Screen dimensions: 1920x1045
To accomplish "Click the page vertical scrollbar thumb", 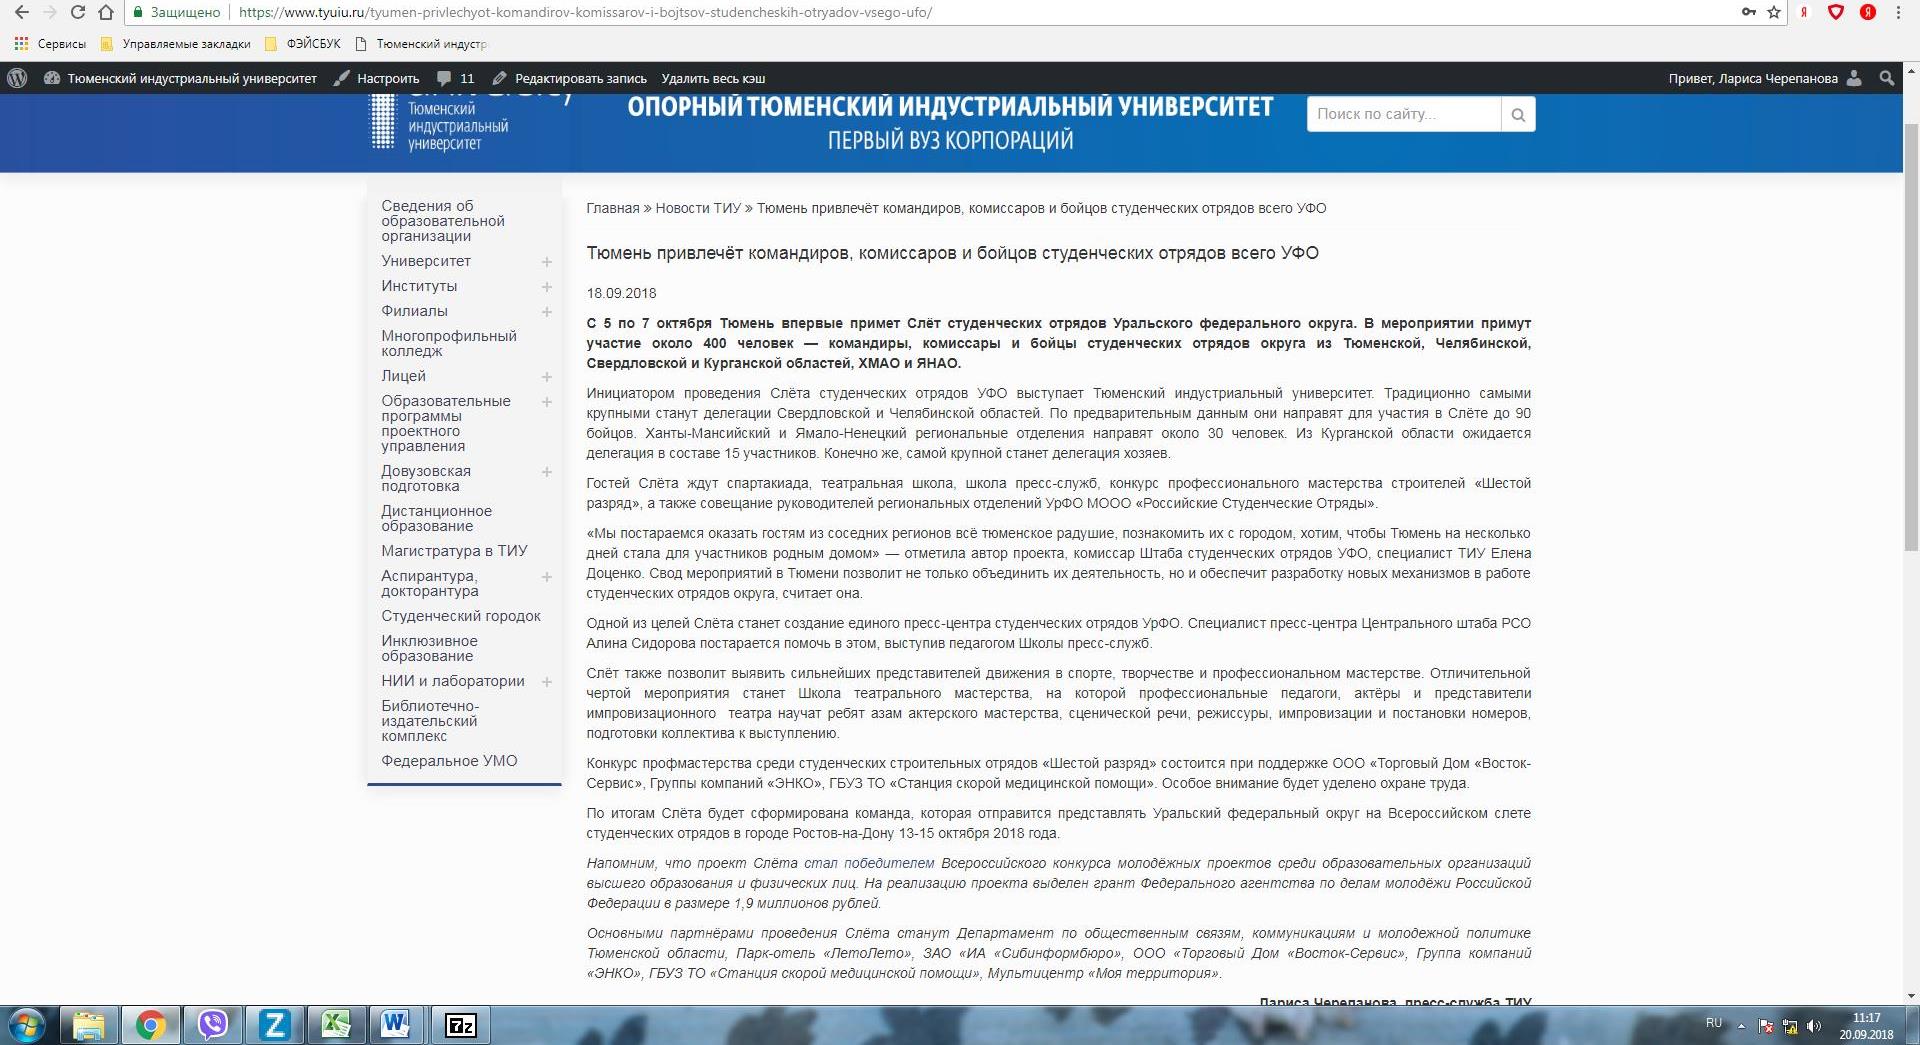I will coord(1911,330).
